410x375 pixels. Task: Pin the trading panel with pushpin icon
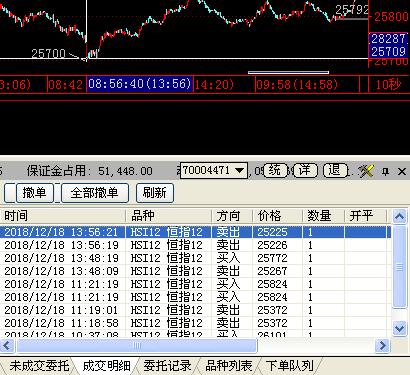(x=385, y=172)
